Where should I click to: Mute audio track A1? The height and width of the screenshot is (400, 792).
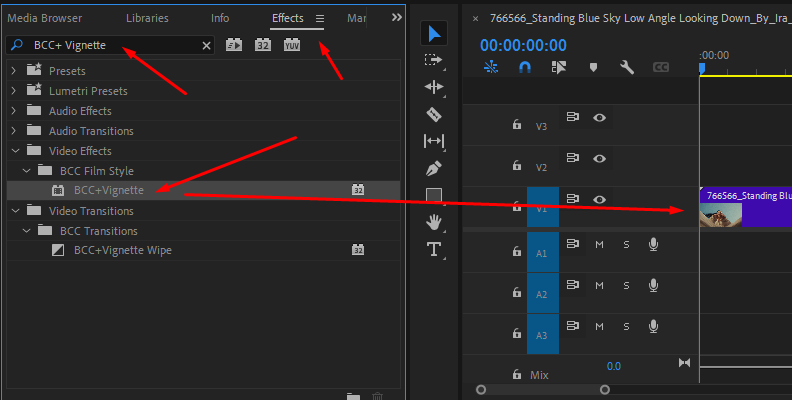point(599,244)
